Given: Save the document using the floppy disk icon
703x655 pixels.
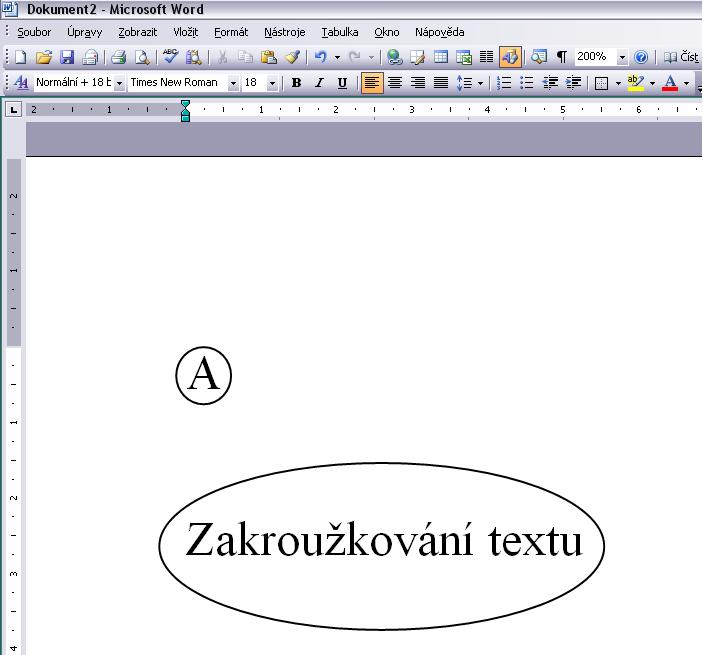Looking at the screenshot, I should tap(67, 58).
